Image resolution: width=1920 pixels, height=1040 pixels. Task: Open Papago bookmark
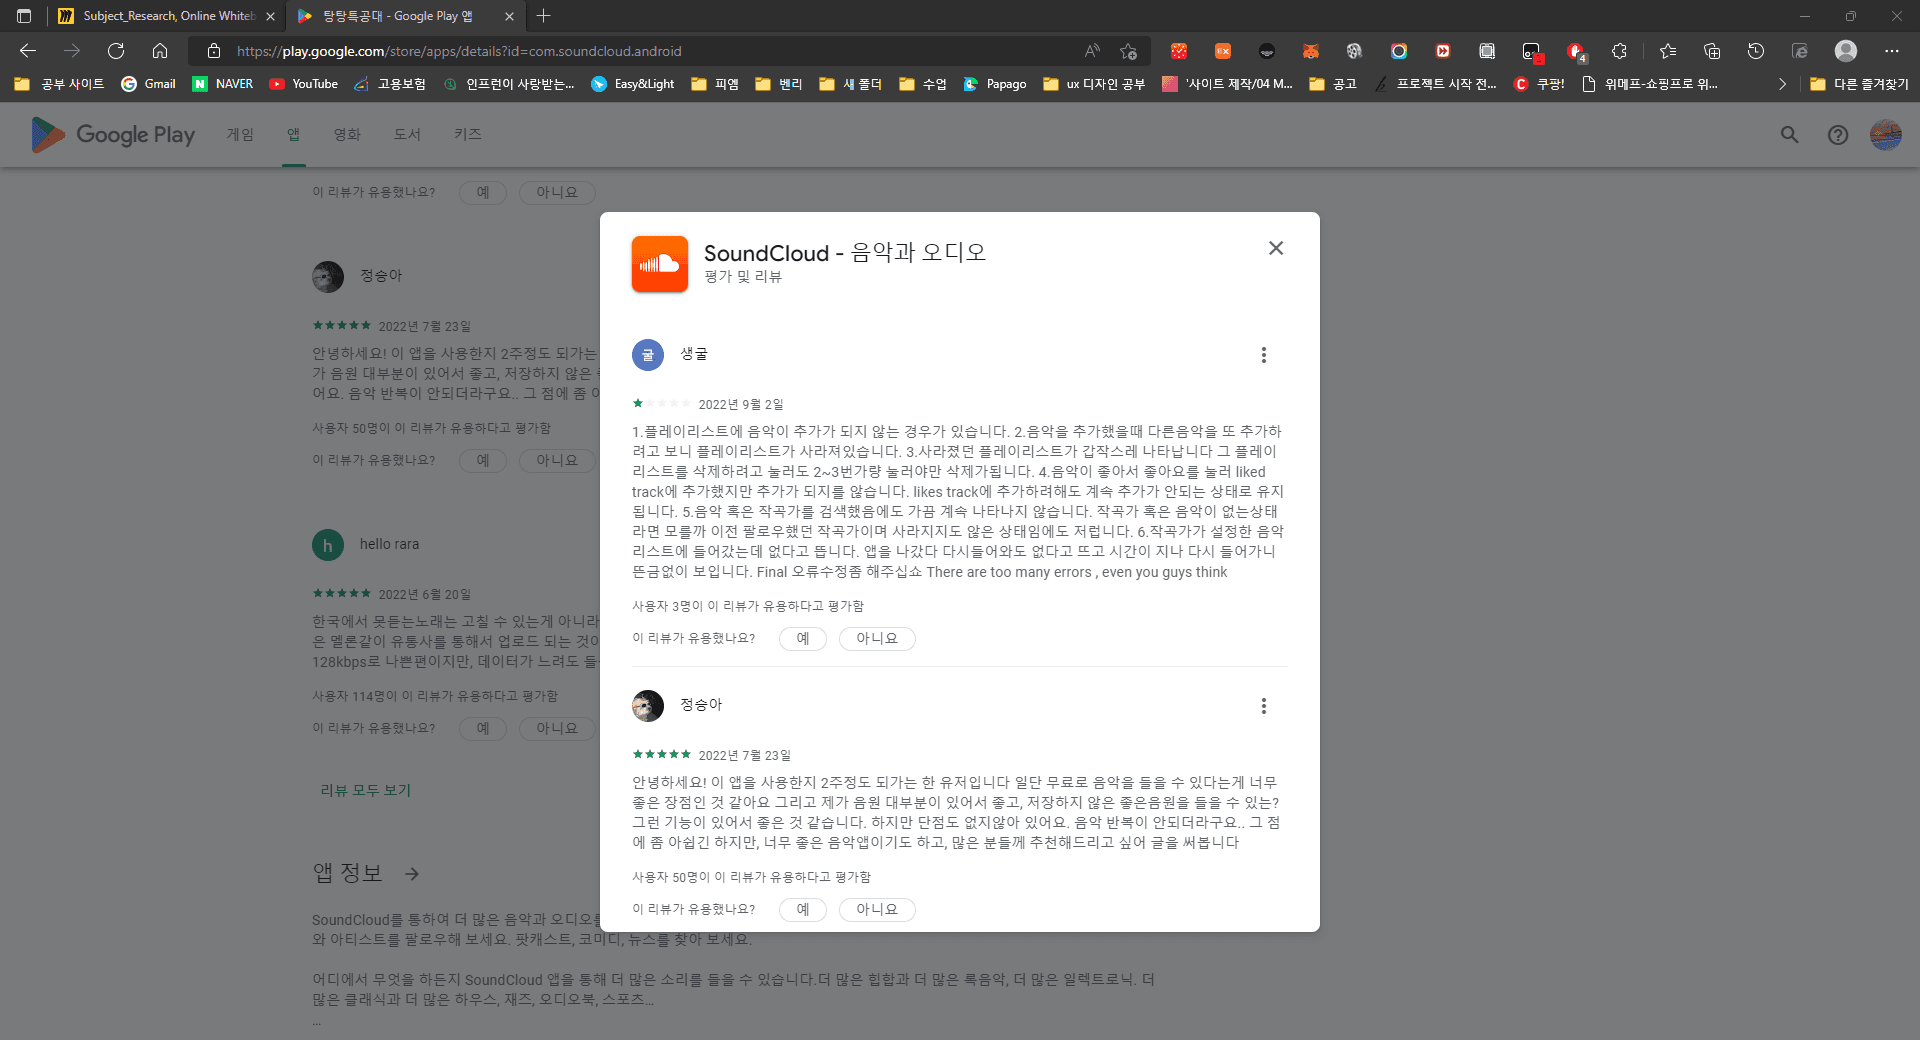pos(995,84)
